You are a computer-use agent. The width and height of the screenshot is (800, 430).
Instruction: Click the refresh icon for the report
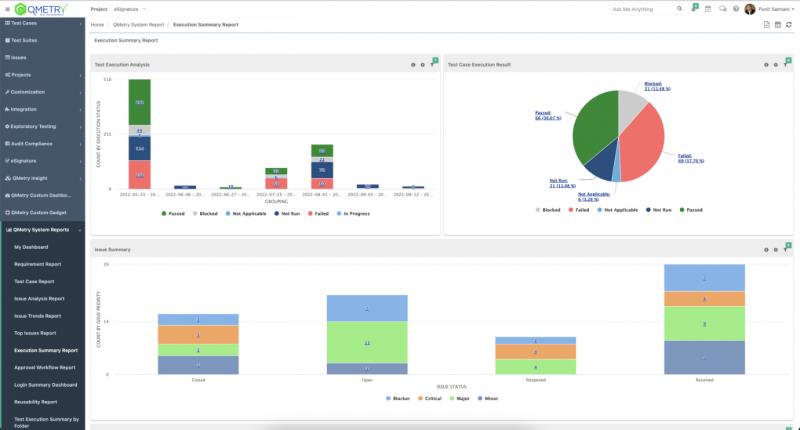(790, 24)
